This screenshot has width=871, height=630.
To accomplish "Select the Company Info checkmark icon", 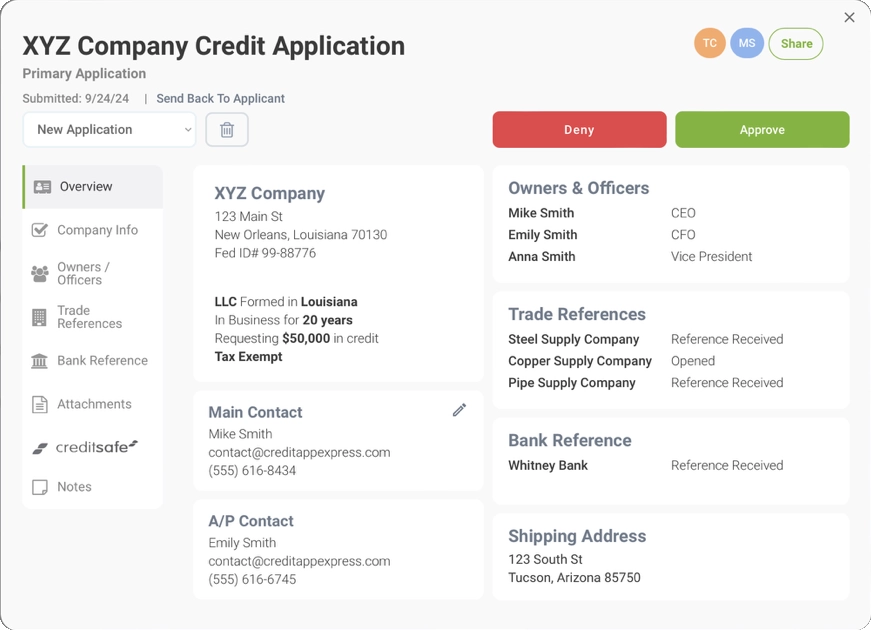I will coord(39,229).
